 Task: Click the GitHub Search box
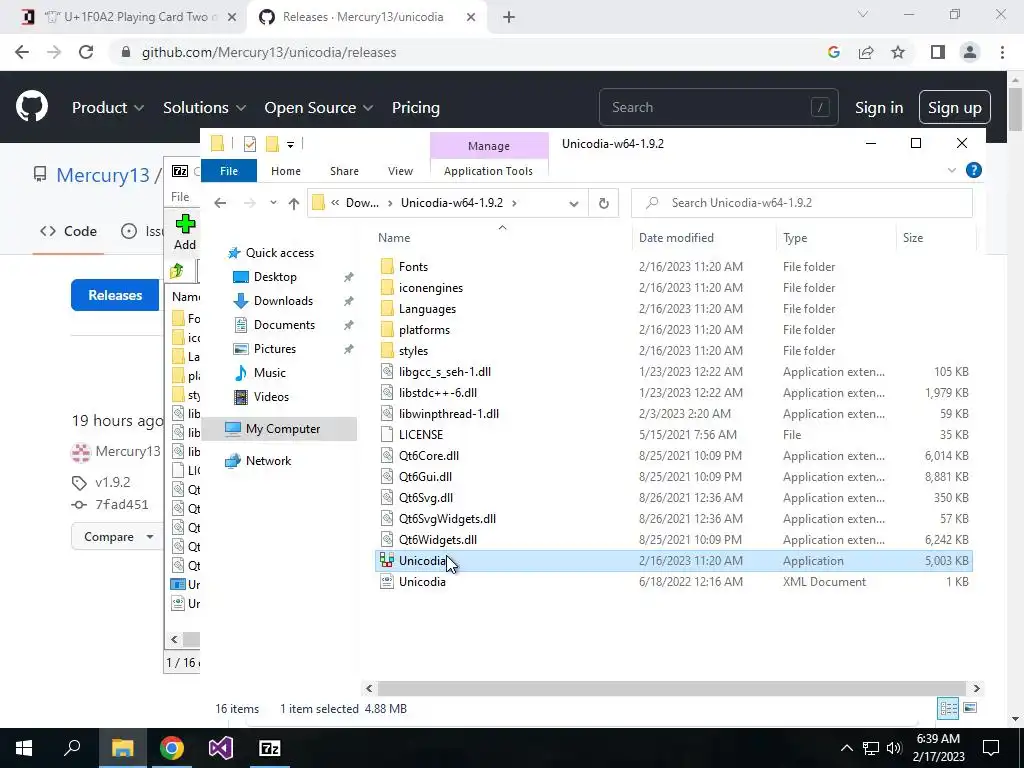click(718, 107)
